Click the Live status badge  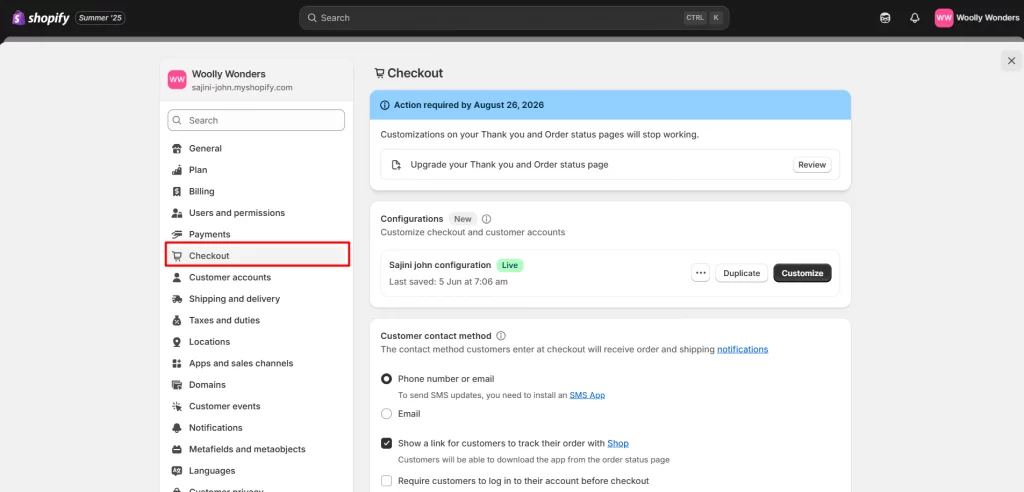(510, 265)
